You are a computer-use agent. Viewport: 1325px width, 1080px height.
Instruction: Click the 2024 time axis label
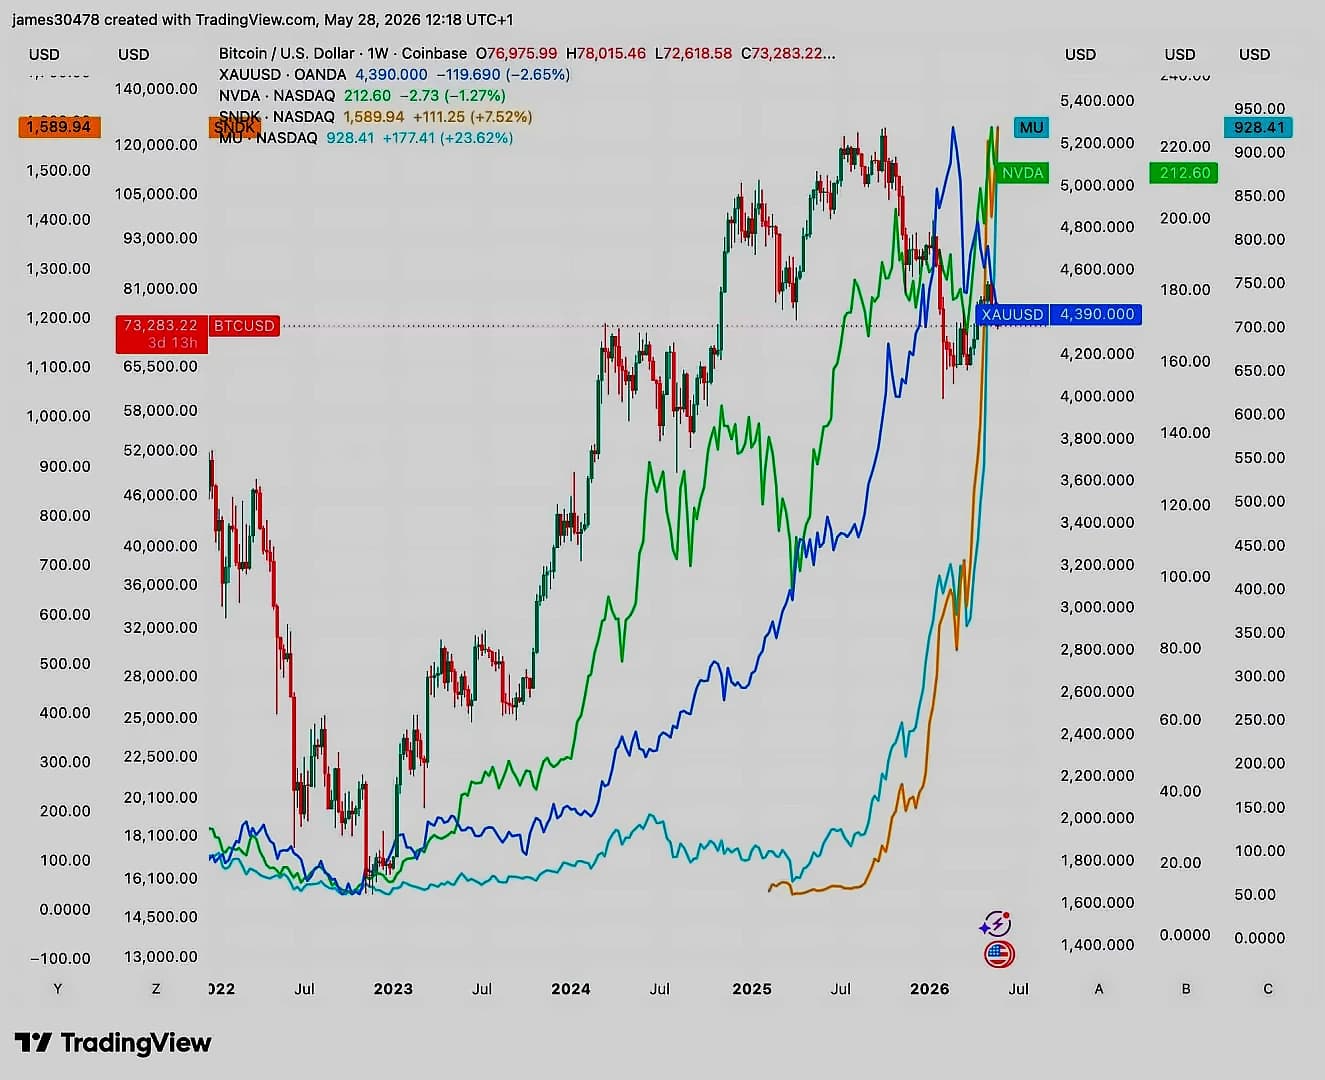pos(571,989)
